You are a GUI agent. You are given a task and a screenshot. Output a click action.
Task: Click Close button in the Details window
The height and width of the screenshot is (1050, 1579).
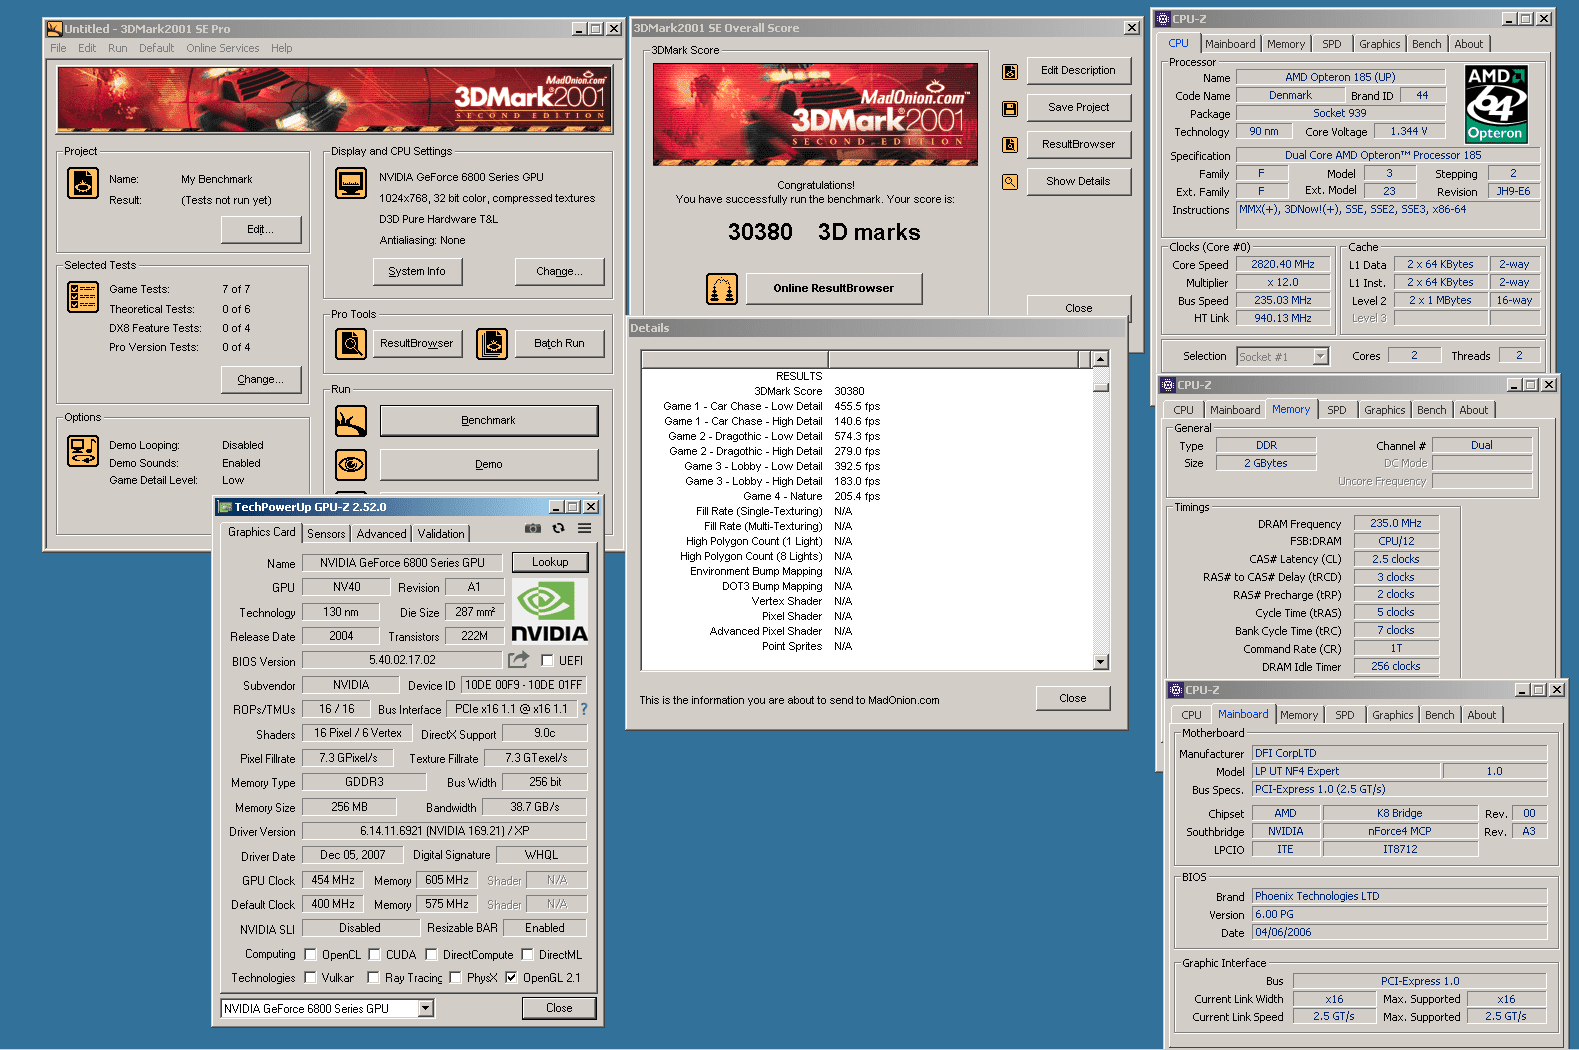[1073, 698]
